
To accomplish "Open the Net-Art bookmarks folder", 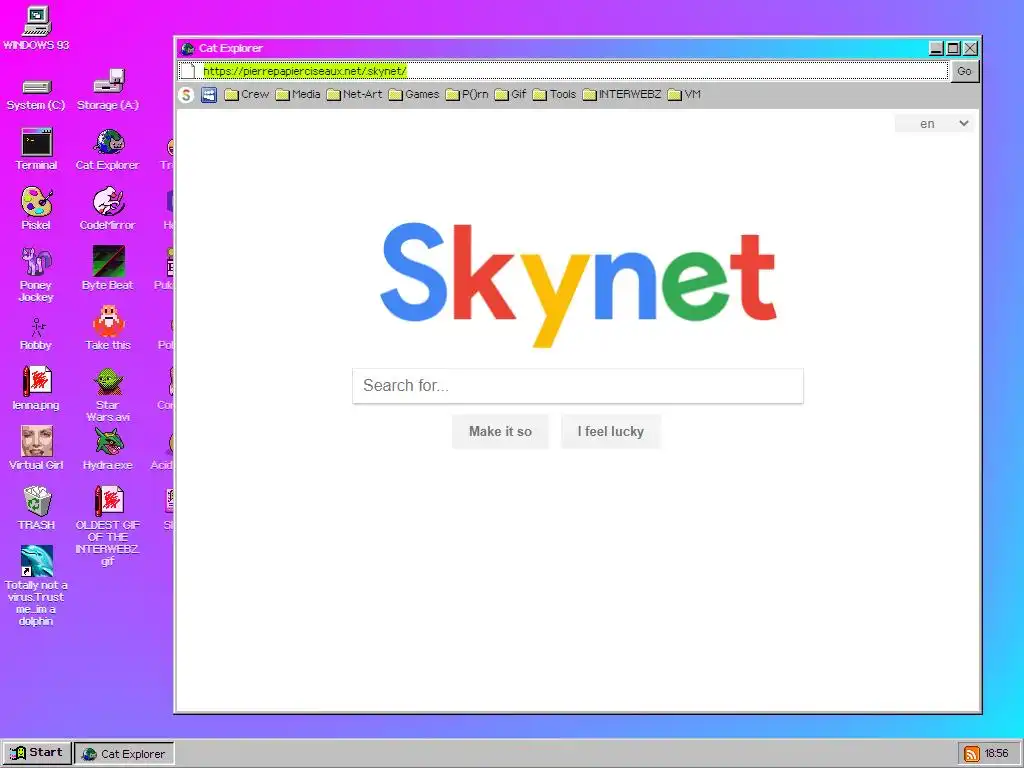I will (x=355, y=95).
